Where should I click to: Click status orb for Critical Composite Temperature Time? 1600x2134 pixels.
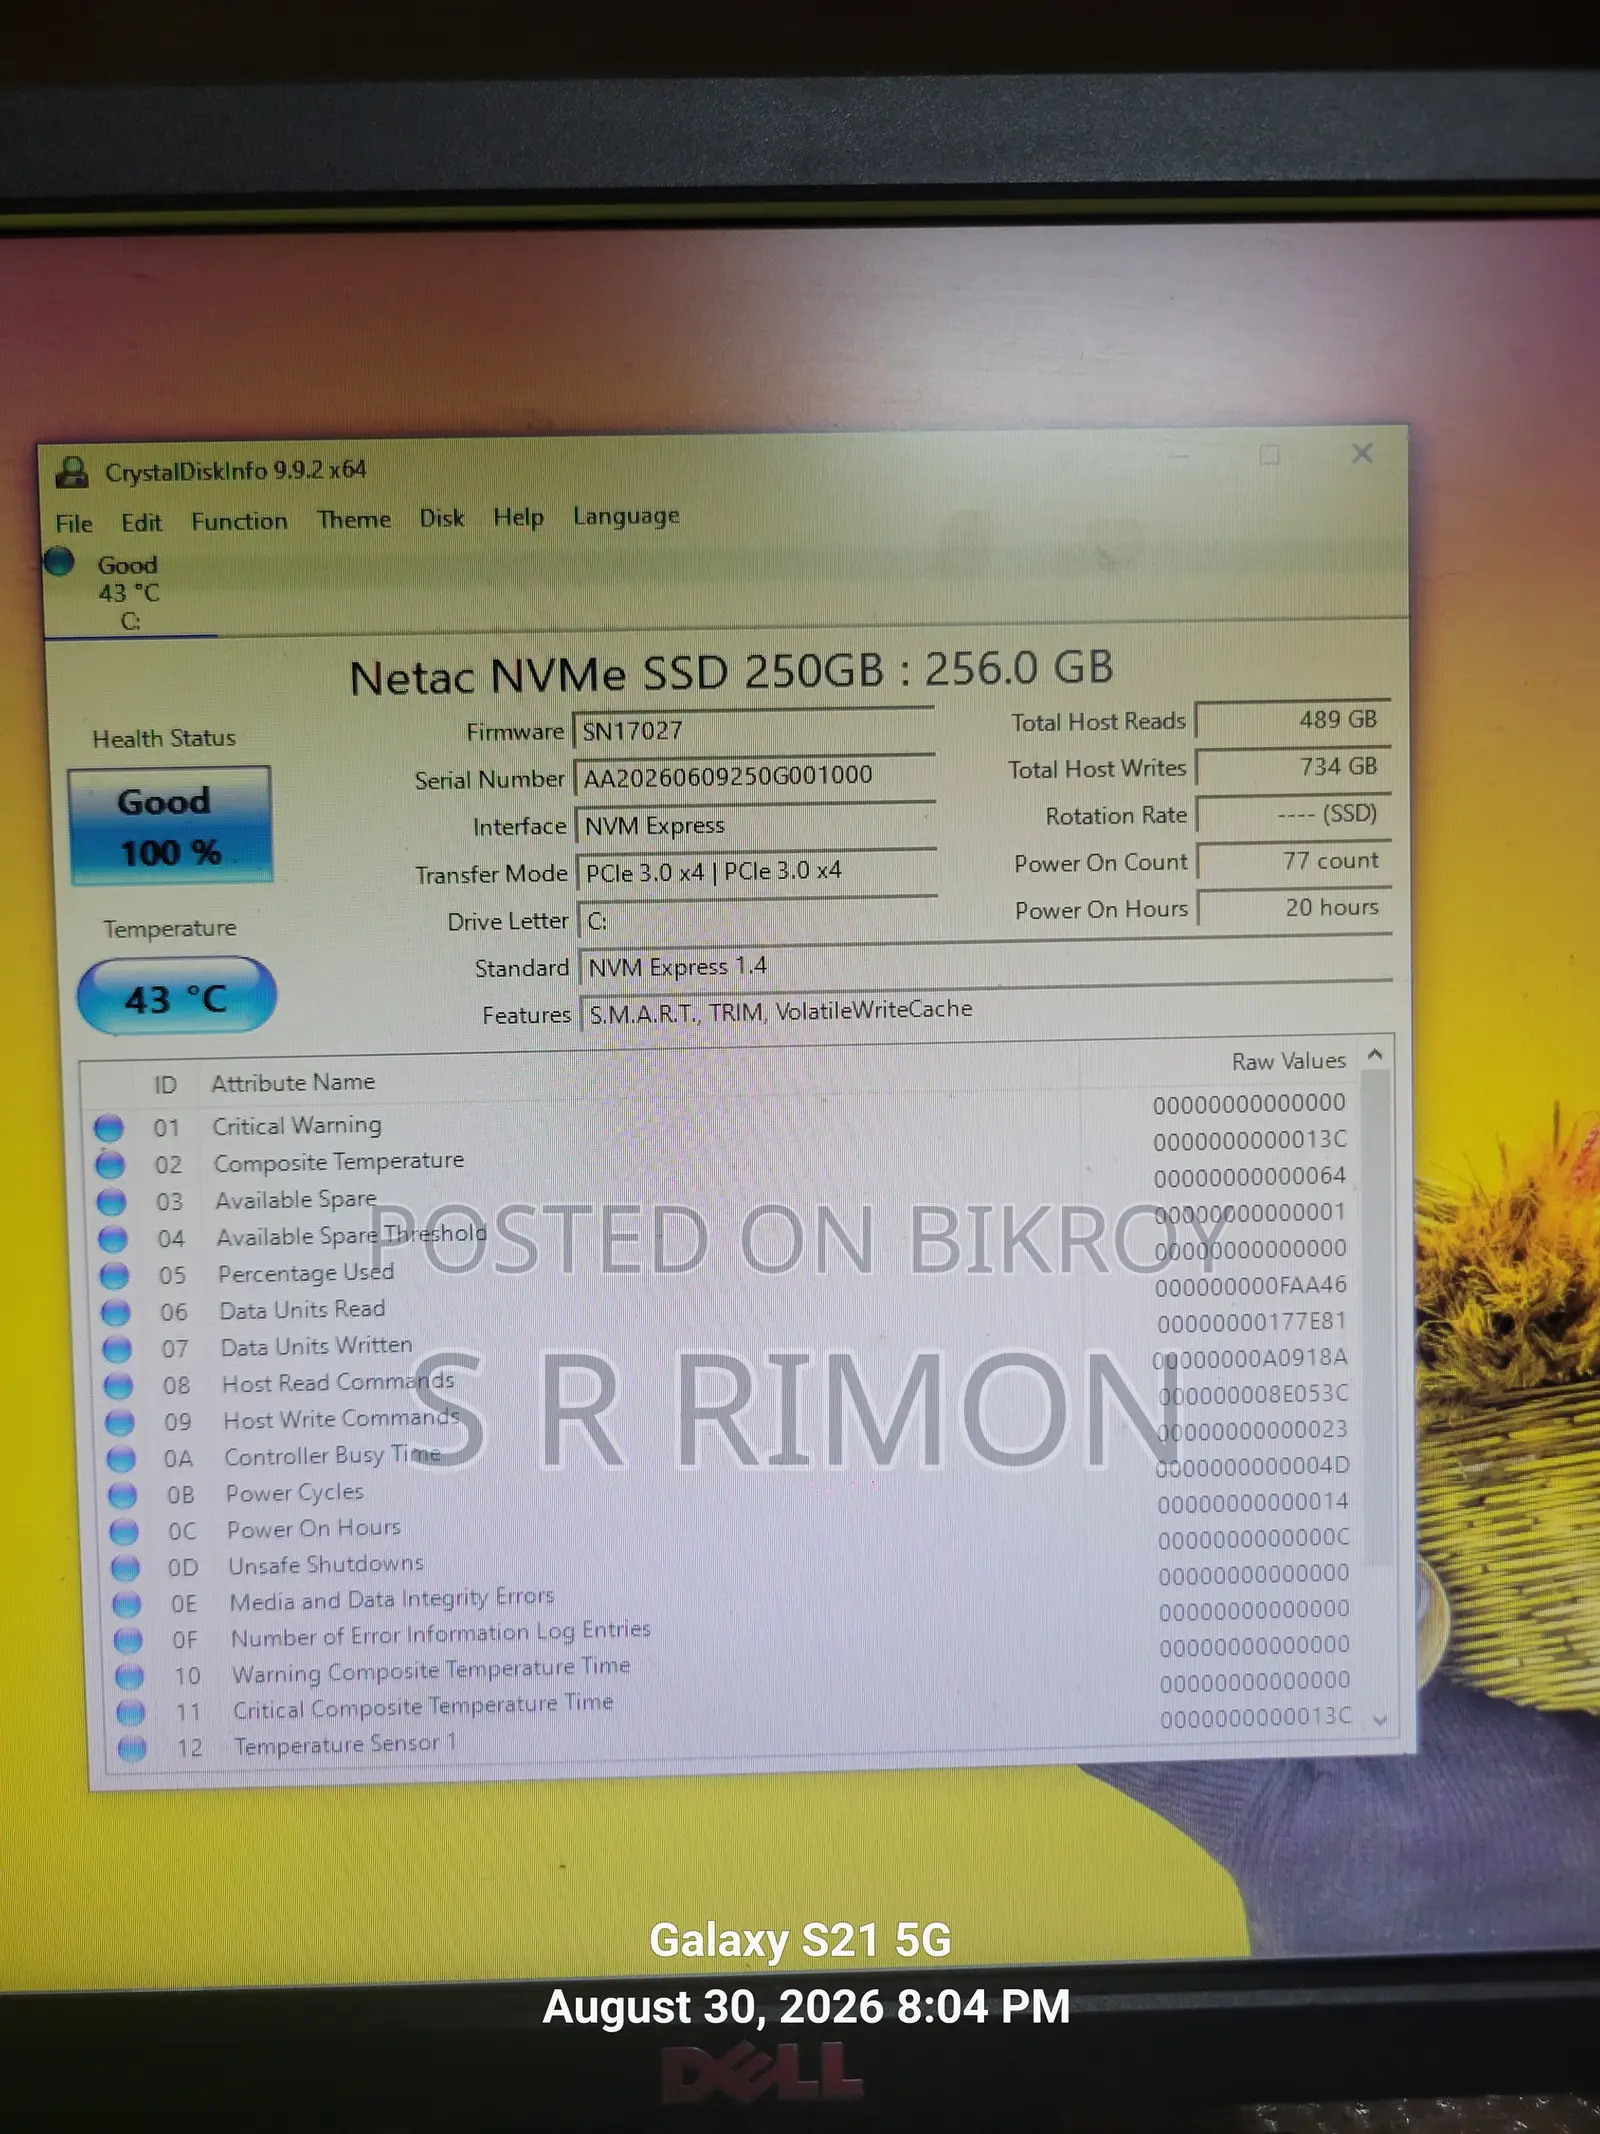(131, 1712)
